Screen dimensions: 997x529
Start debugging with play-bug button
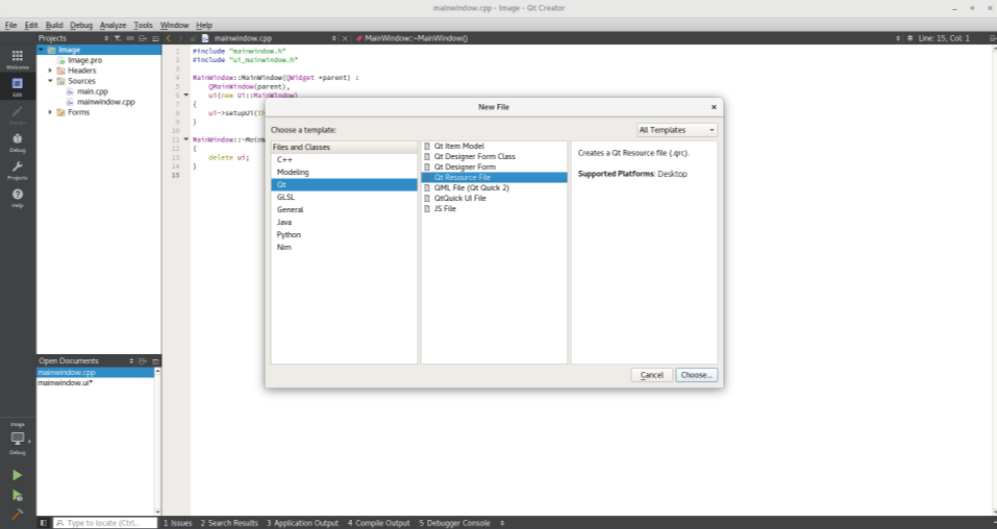pyautogui.click(x=17, y=495)
